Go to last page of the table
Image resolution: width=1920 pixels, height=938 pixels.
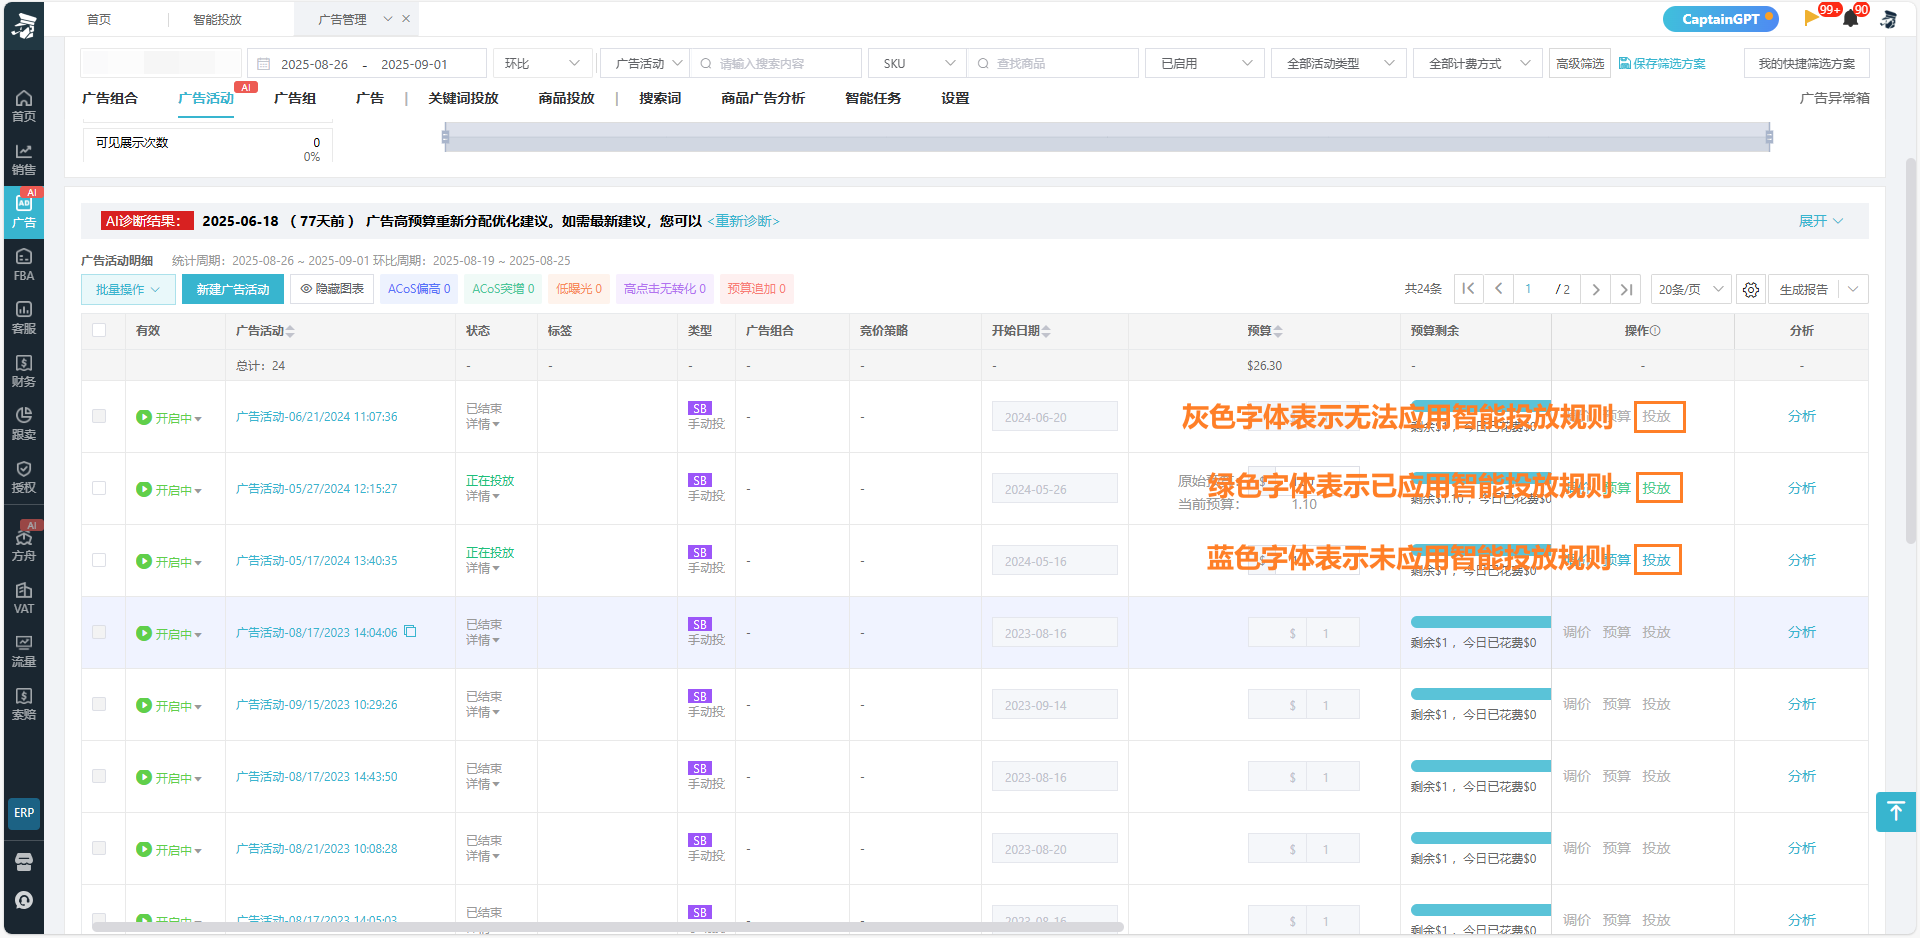pos(1627,289)
